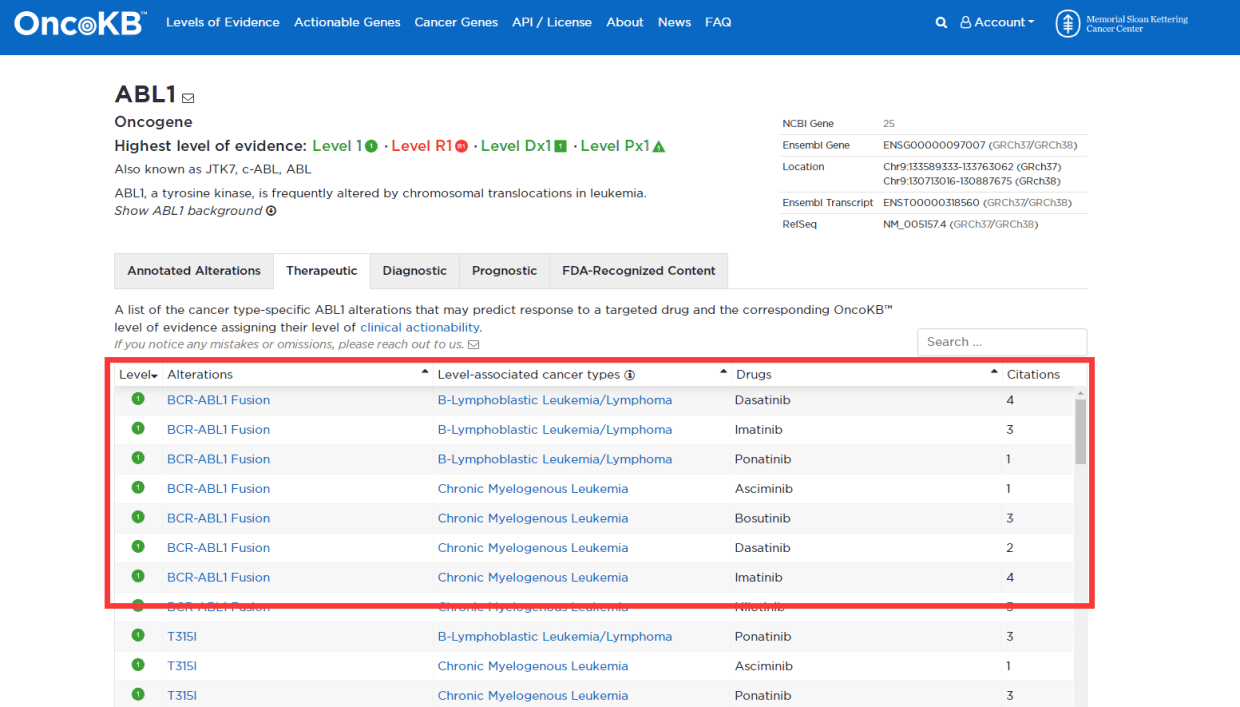Open T315I link in B-Lymphoblastic Ponatinib row
This screenshot has width=1240, height=707.
coord(182,636)
